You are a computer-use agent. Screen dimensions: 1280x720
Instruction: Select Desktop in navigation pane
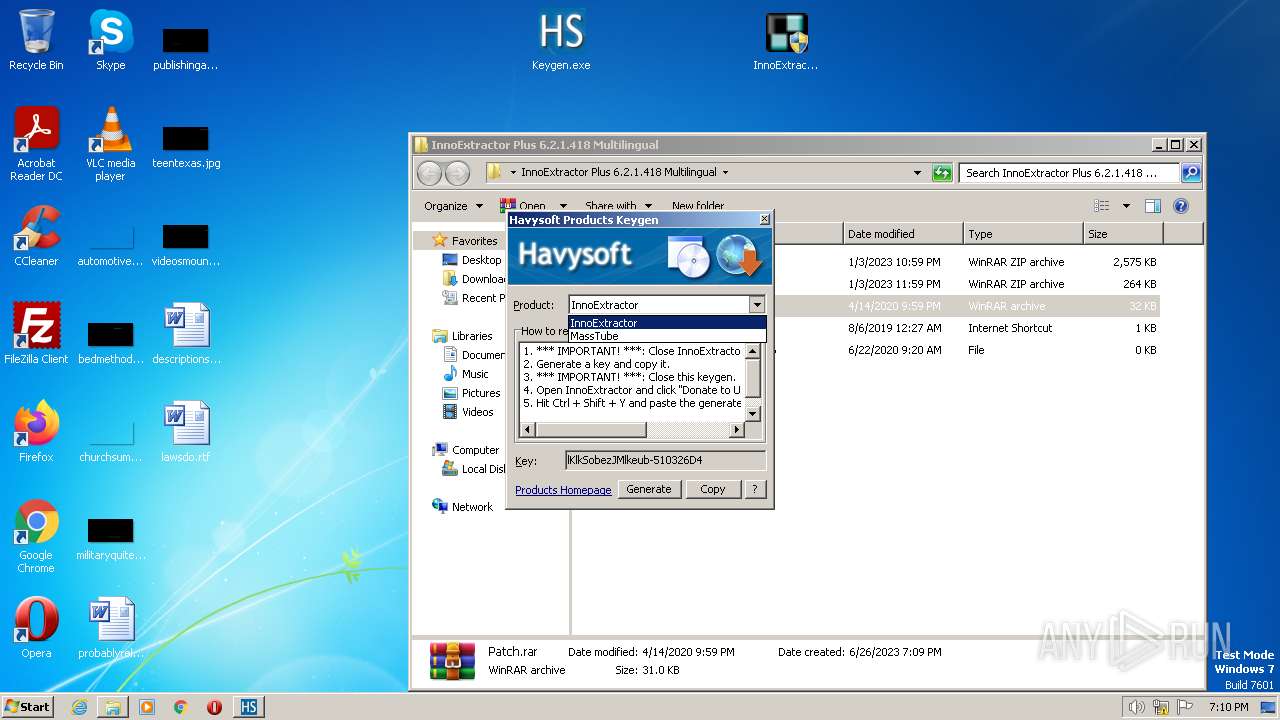tap(481, 260)
